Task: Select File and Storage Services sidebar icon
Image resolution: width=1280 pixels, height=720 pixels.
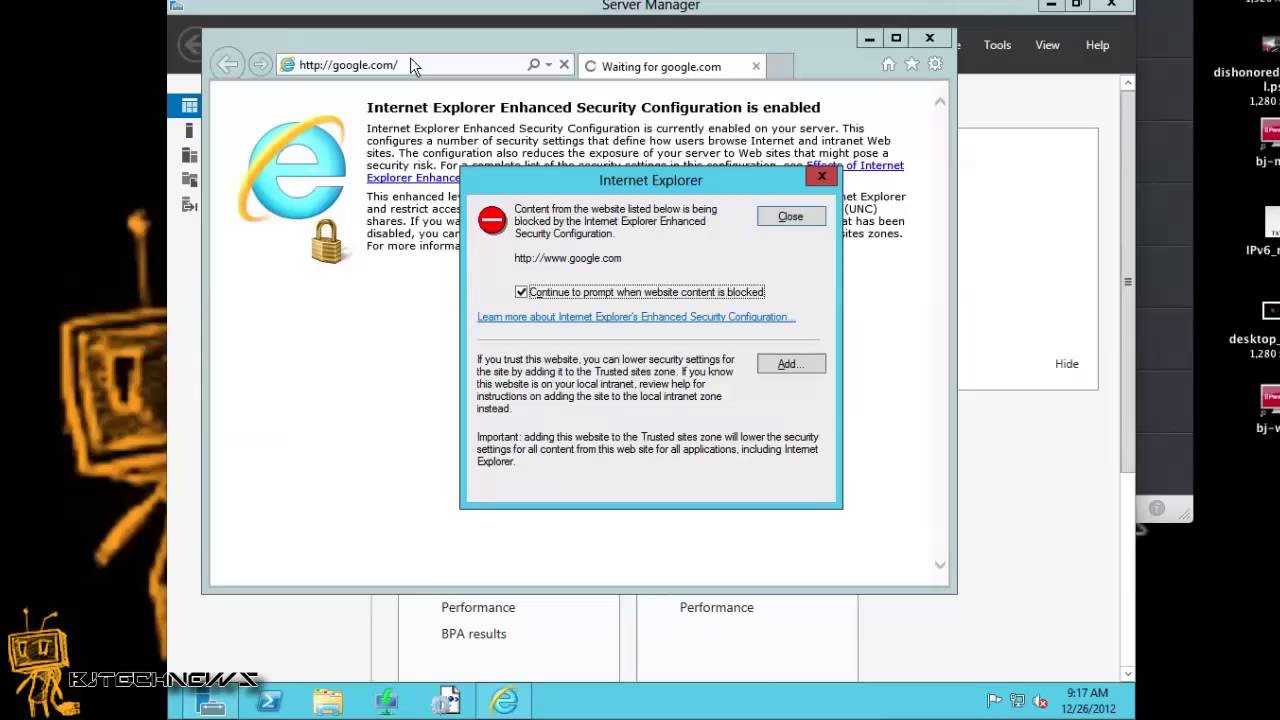Action: 189,180
